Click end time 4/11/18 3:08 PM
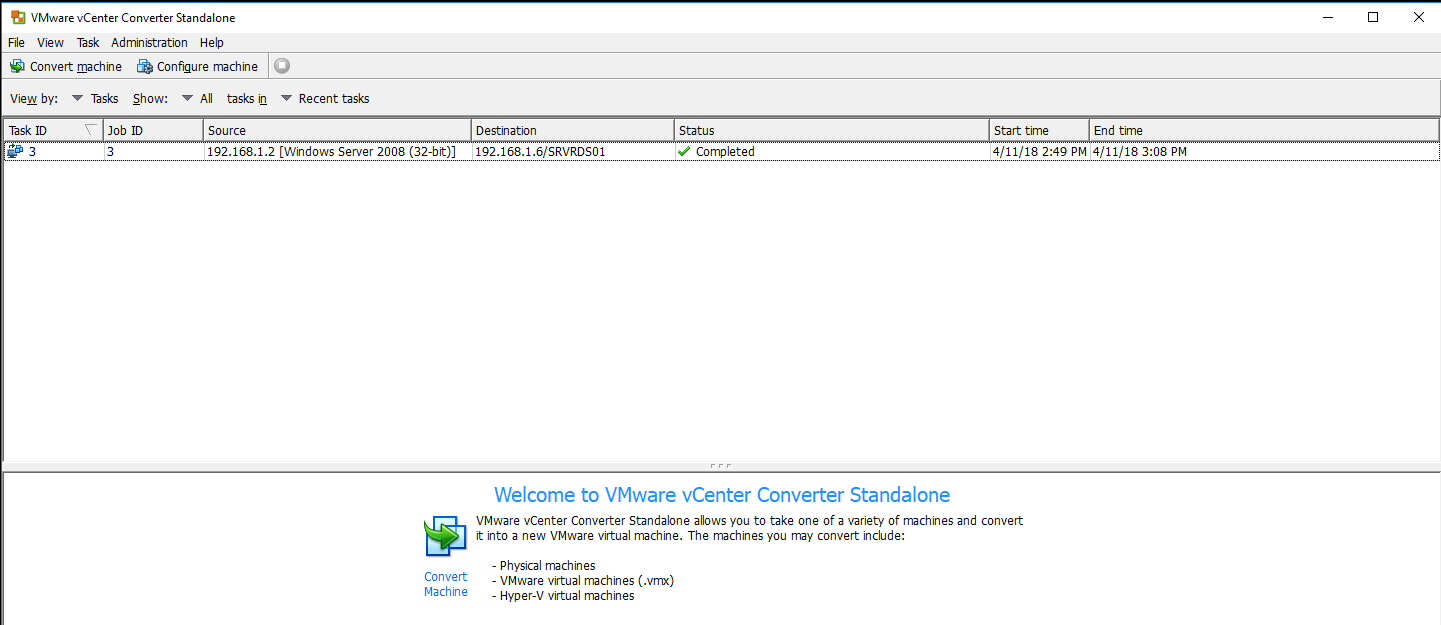 point(1140,152)
